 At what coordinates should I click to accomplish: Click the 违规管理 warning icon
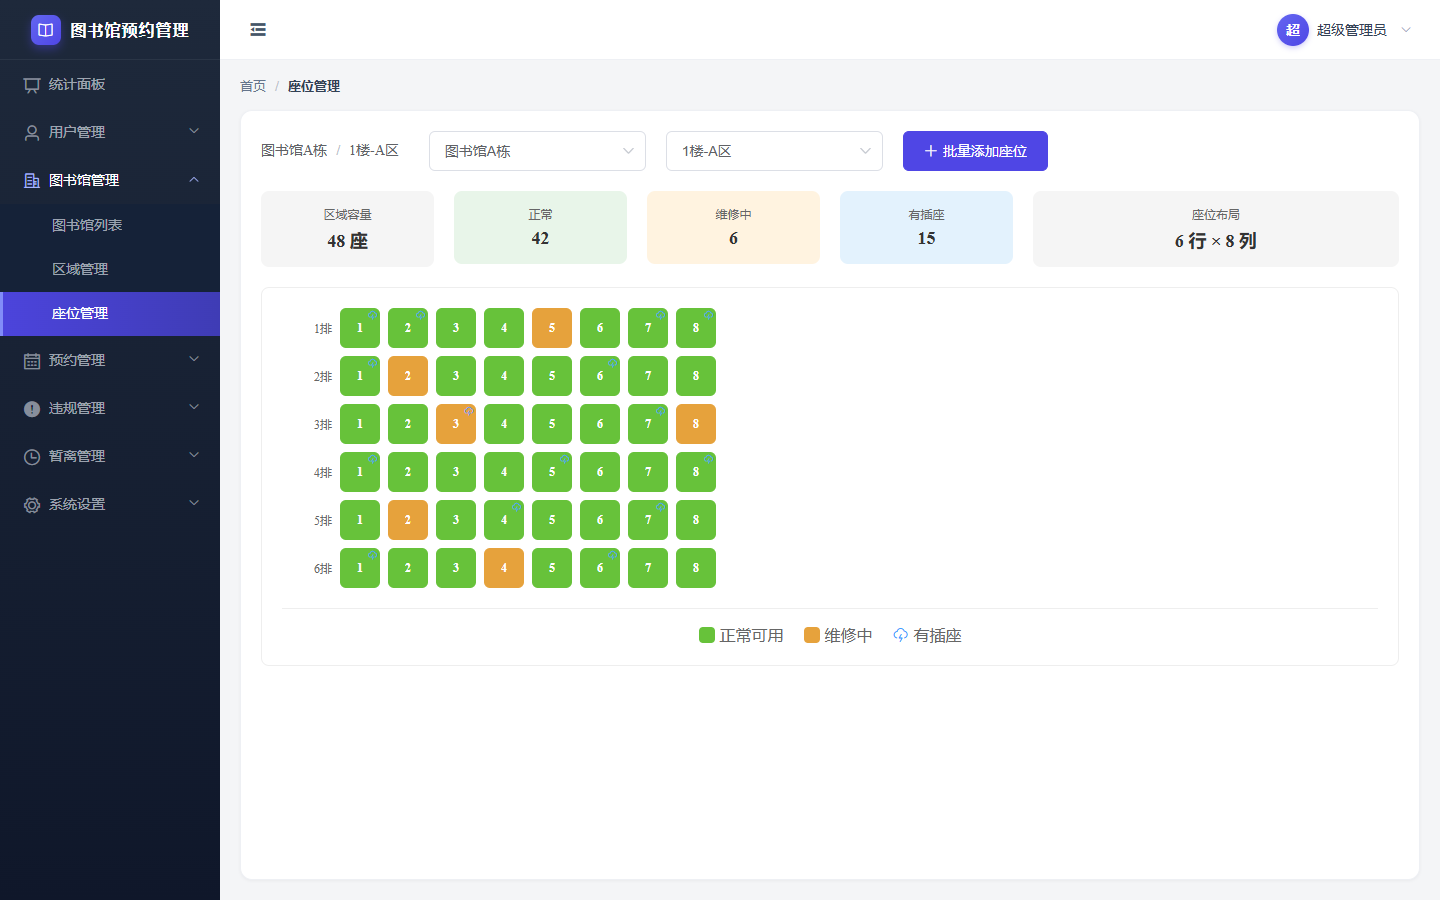(x=32, y=409)
